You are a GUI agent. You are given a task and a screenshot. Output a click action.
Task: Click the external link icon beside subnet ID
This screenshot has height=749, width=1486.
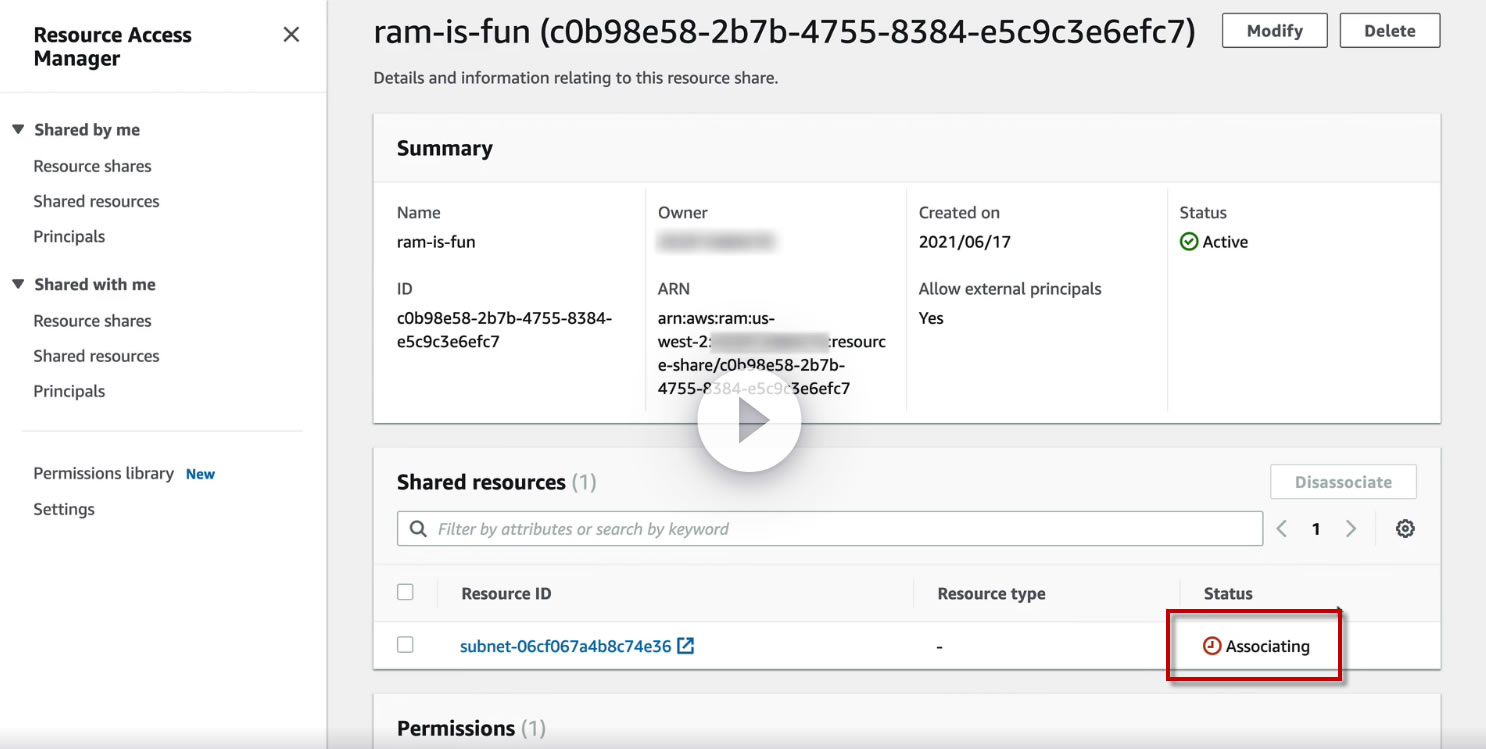point(686,646)
